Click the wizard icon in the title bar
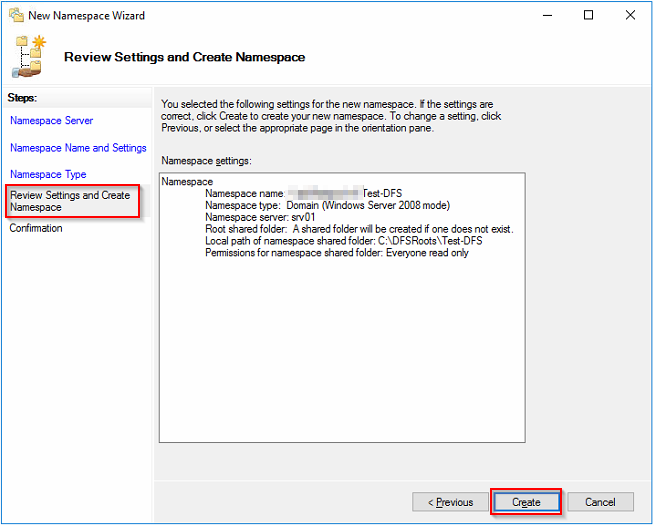The height and width of the screenshot is (526, 654). [15, 15]
